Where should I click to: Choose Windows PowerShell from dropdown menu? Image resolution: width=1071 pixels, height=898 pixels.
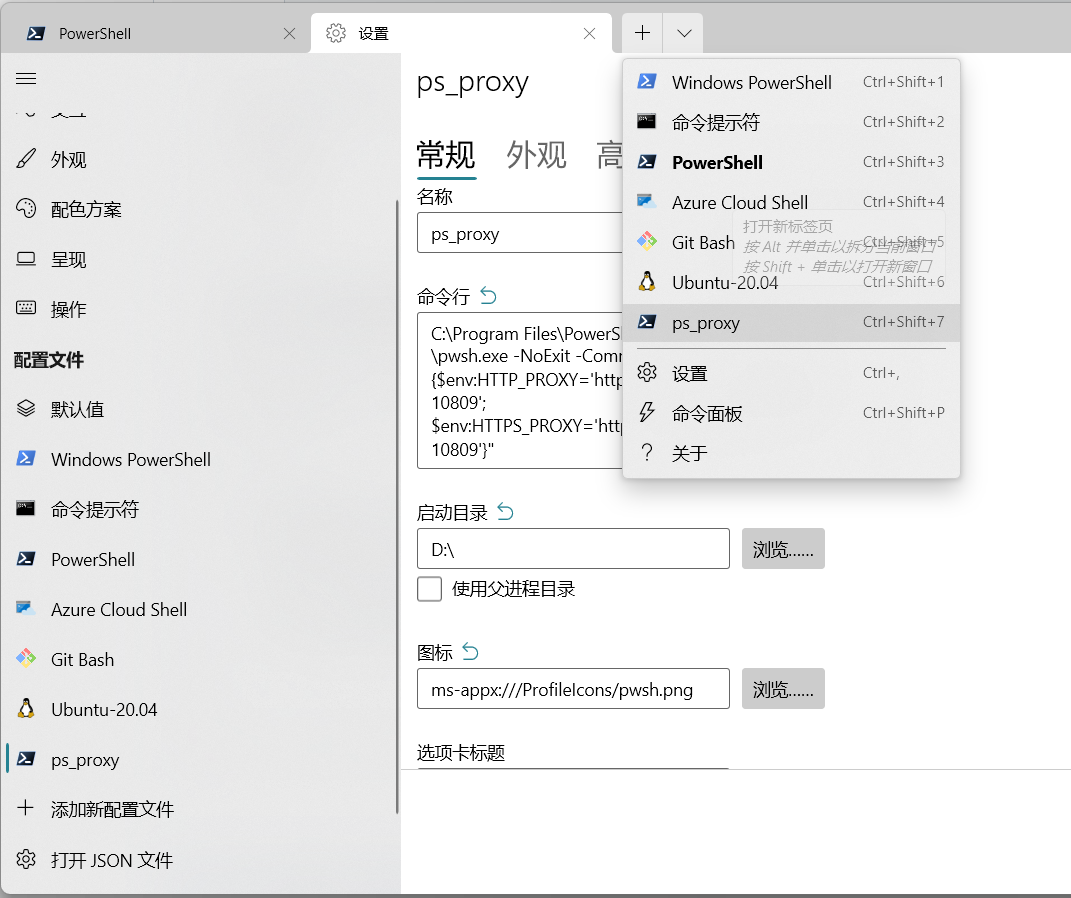pos(791,82)
